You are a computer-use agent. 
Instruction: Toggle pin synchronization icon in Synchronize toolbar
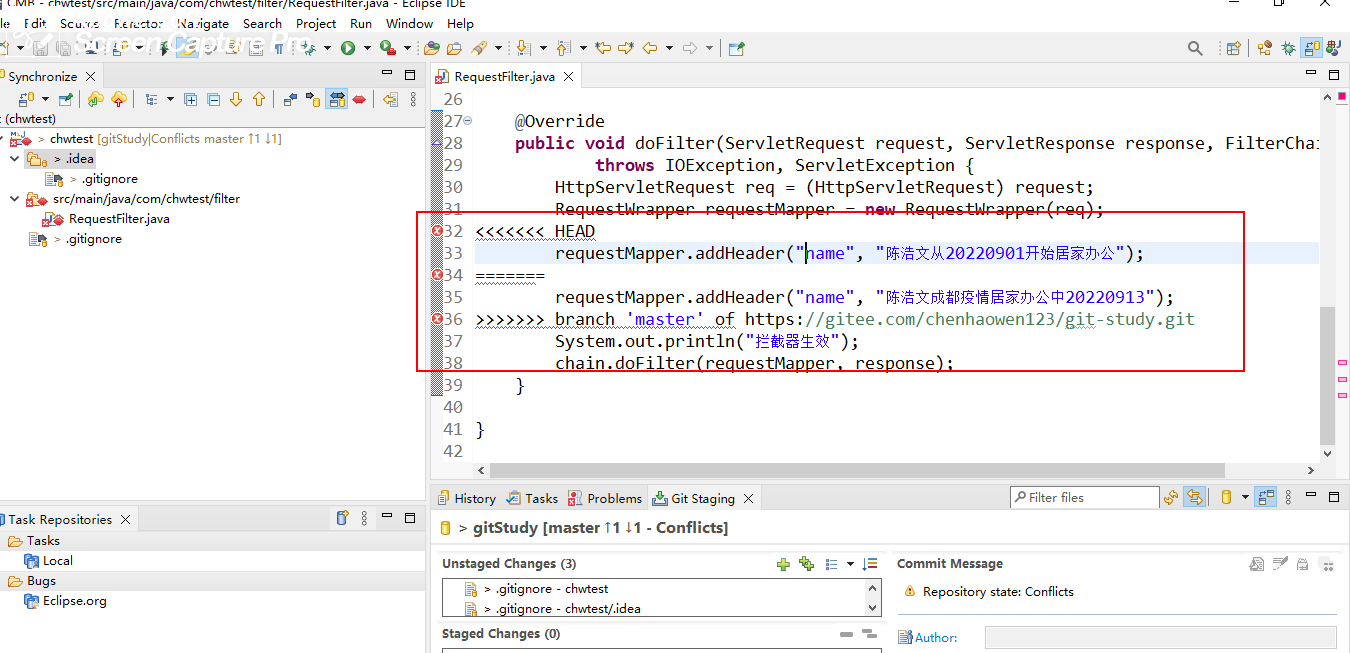[65, 99]
